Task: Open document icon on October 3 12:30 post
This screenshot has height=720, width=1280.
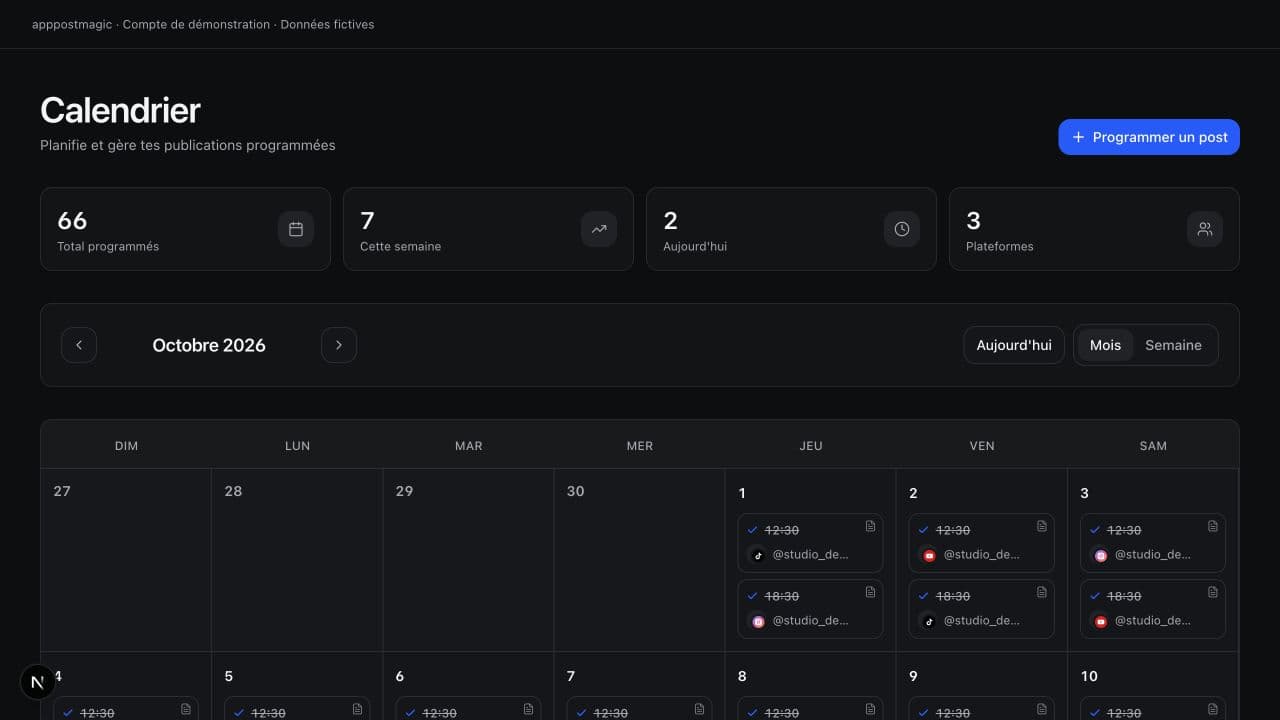Action: pyautogui.click(x=1213, y=526)
